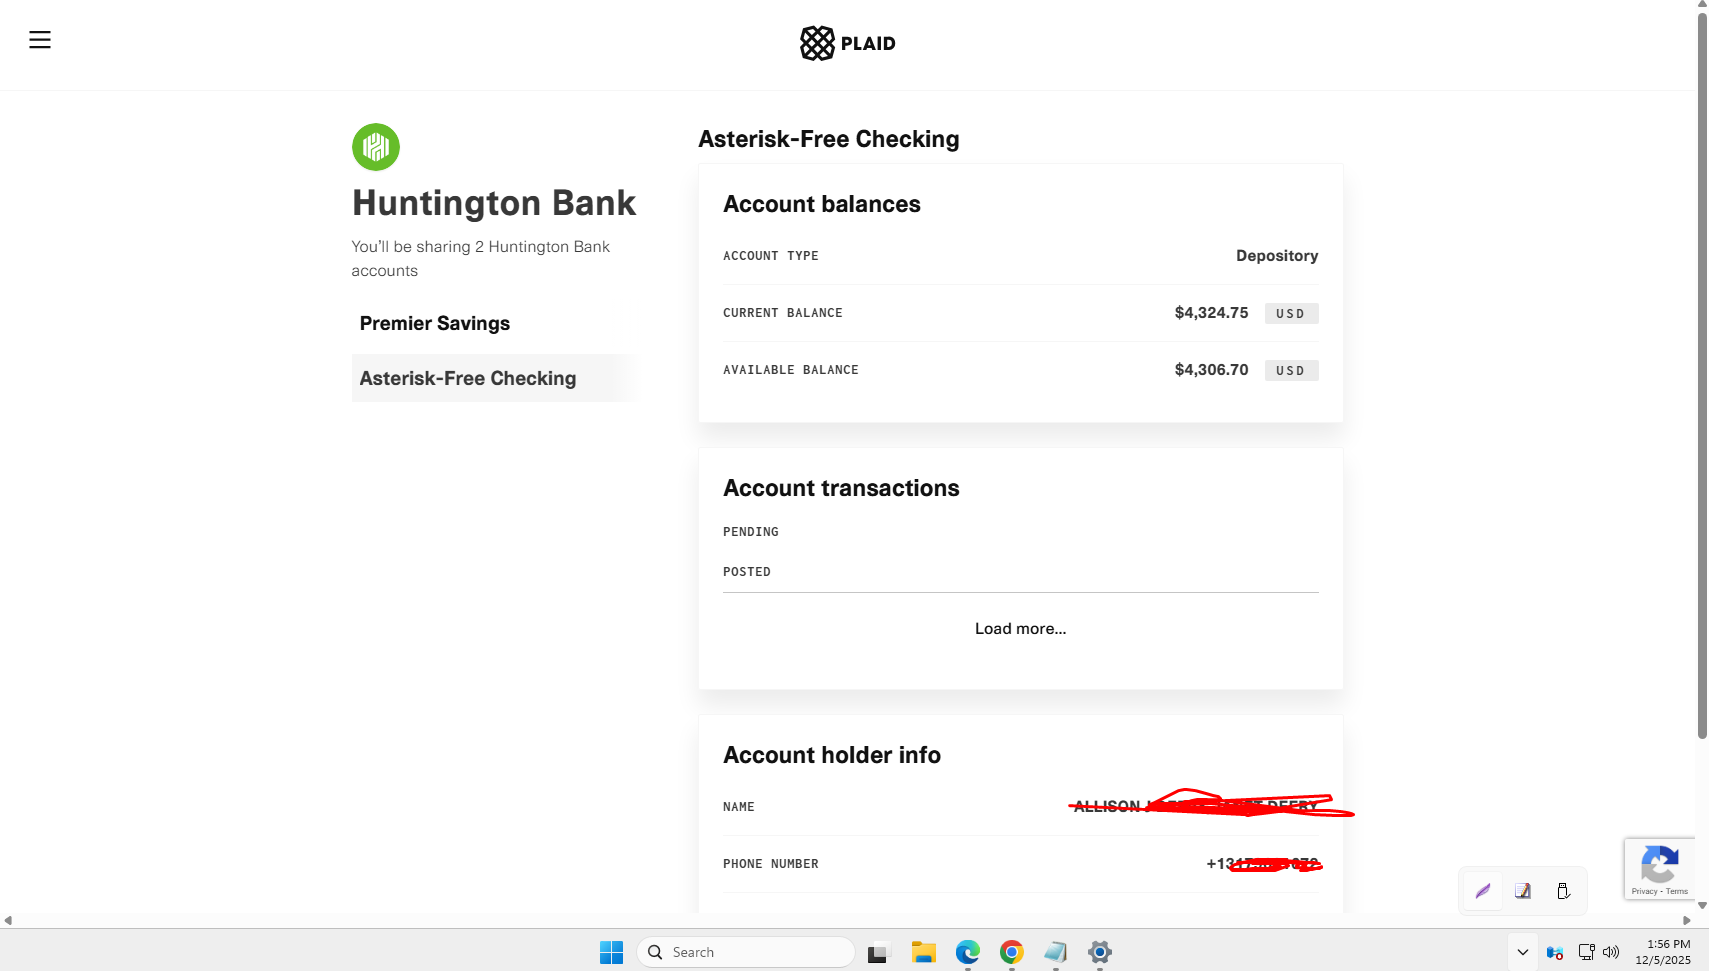Click the green Huntington Bank logo
Viewport: 1709px width, 971px height.
pos(376,147)
